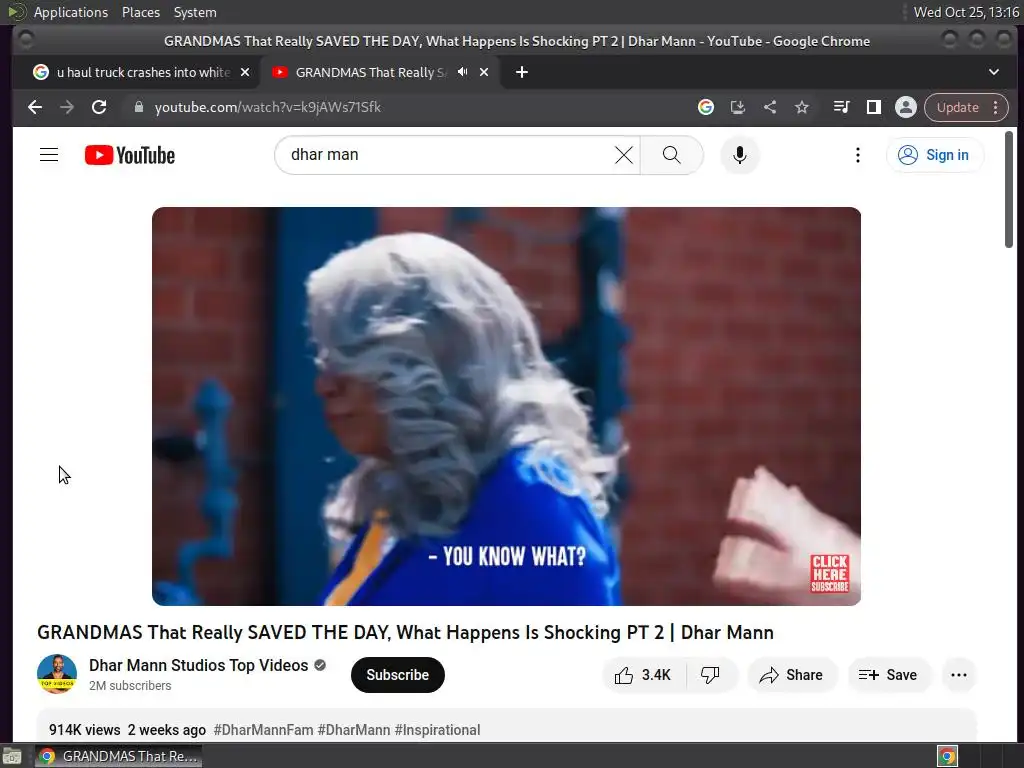Screen dimensions: 1024x768
Task: Mute the tab via its speaker icon
Action: click(x=462, y=72)
